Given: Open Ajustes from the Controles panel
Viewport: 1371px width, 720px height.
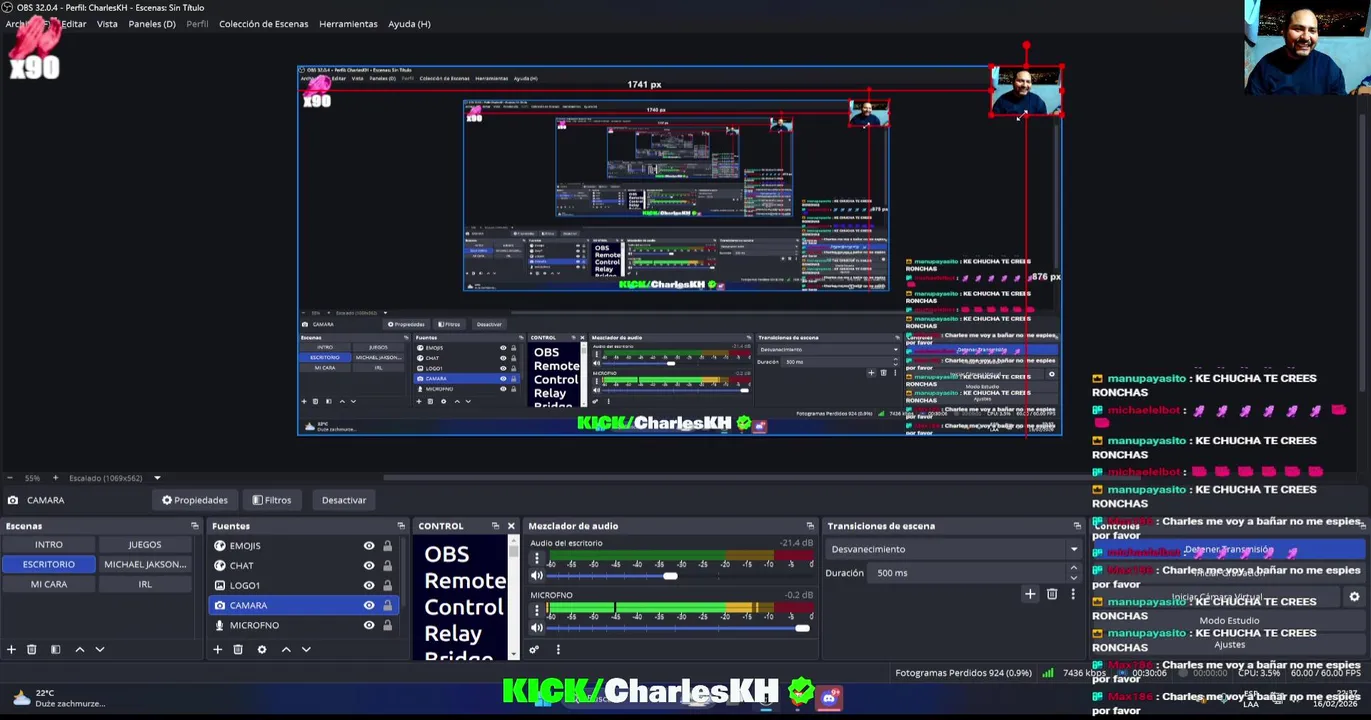Looking at the screenshot, I should tap(1229, 645).
